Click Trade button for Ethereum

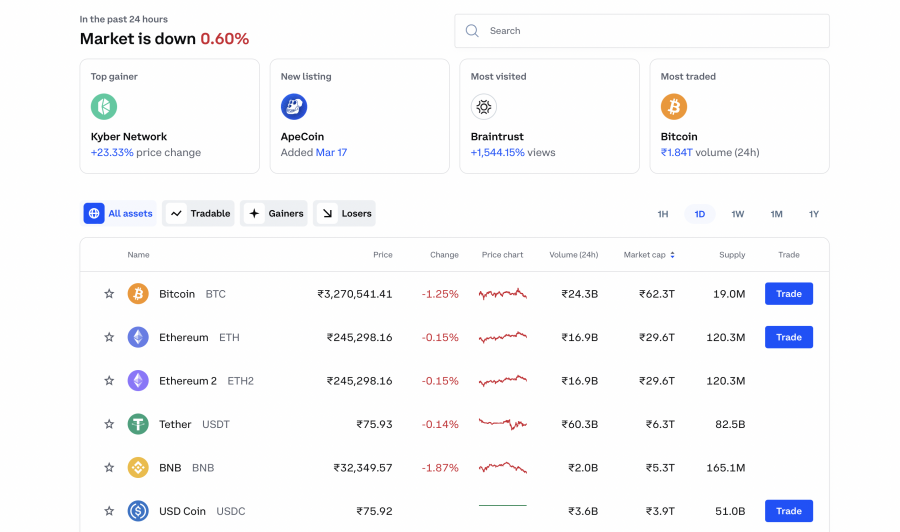pyautogui.click(x=789, y=337)
